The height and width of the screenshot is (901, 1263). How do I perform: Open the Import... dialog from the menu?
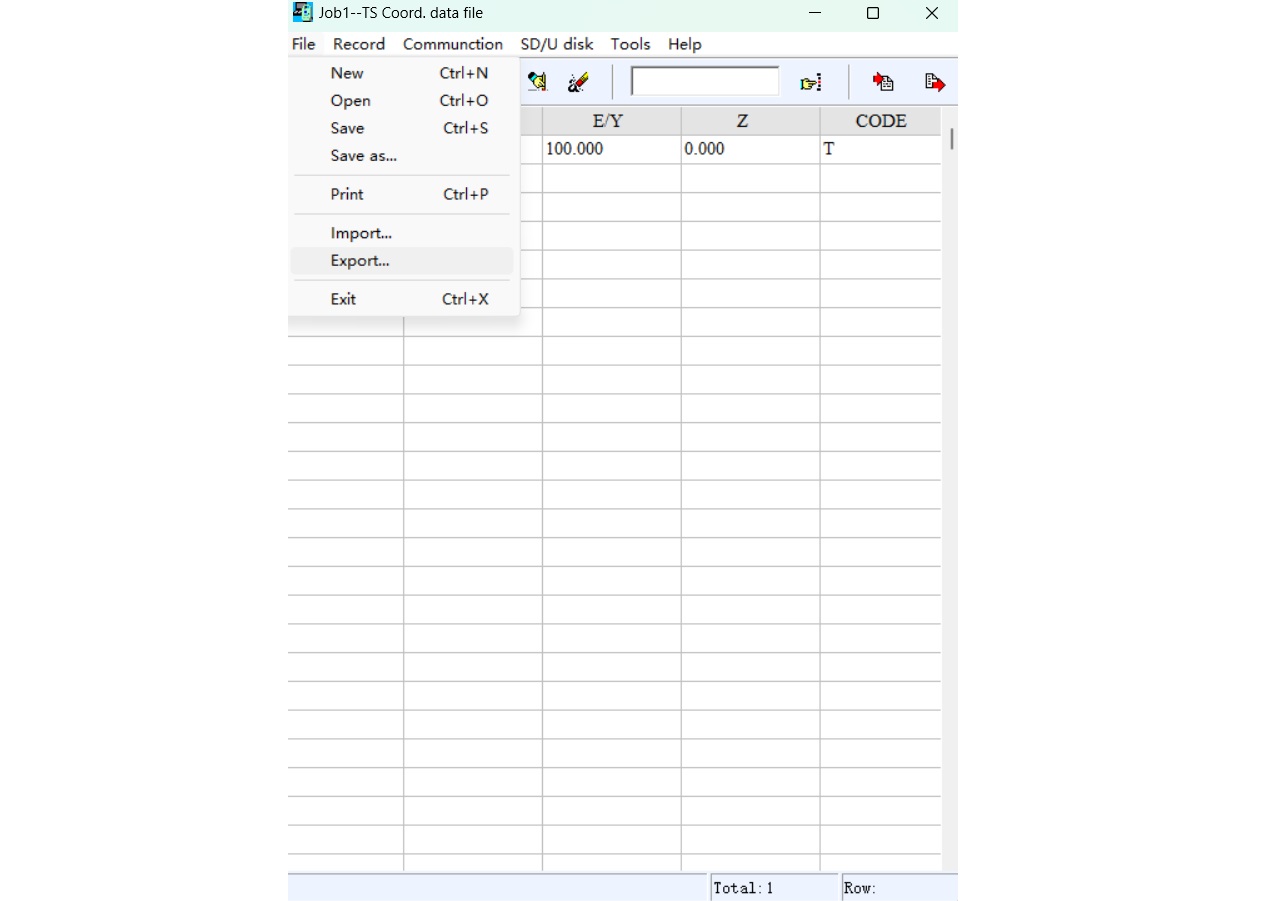click(x=361, y=234)
